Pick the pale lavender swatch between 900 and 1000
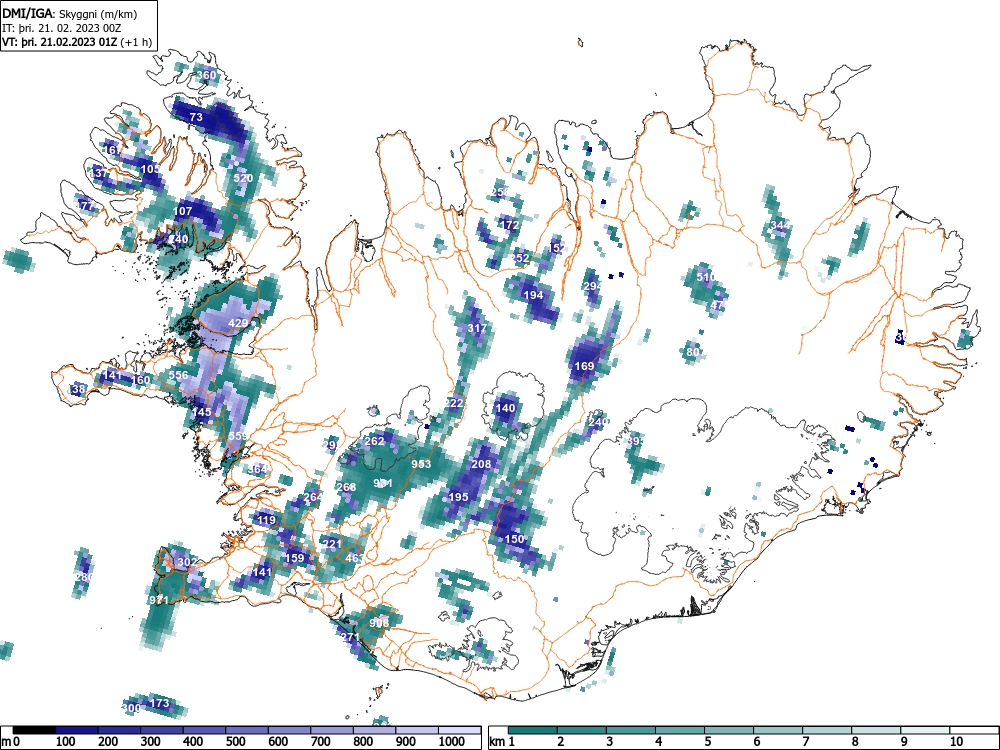 click(417, 730)
